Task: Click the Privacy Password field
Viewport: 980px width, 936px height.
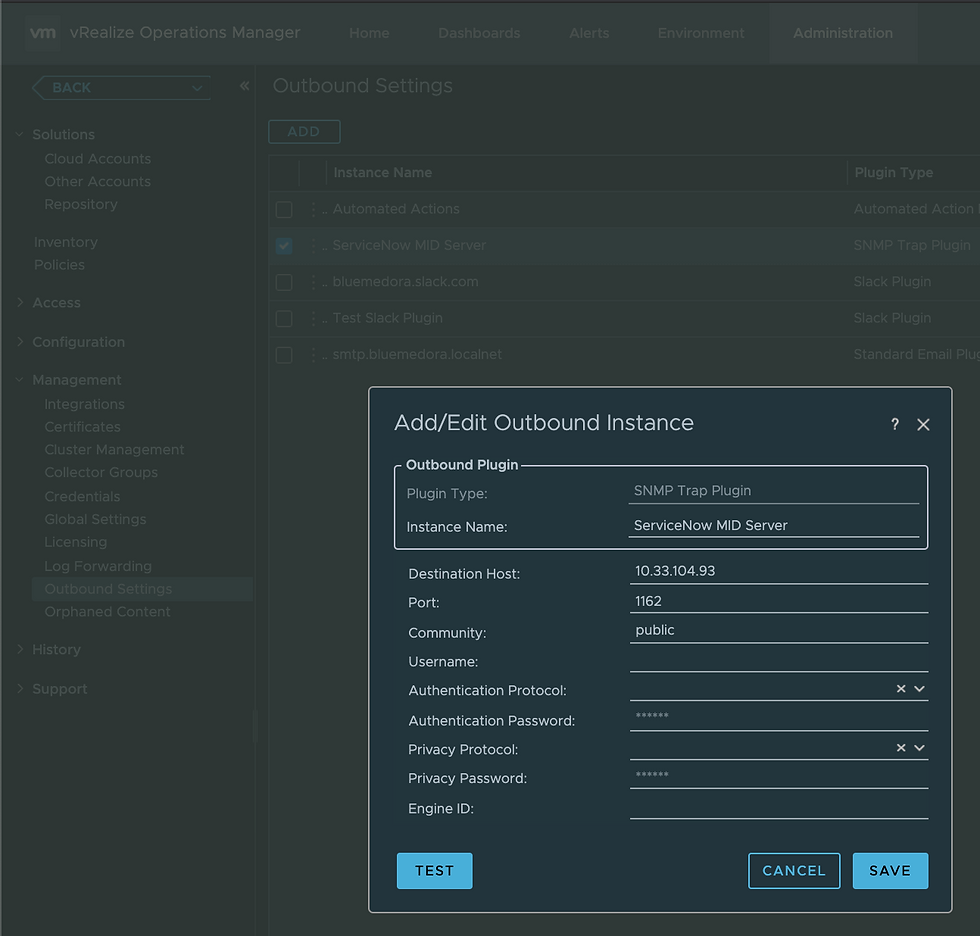Action: 779,776
